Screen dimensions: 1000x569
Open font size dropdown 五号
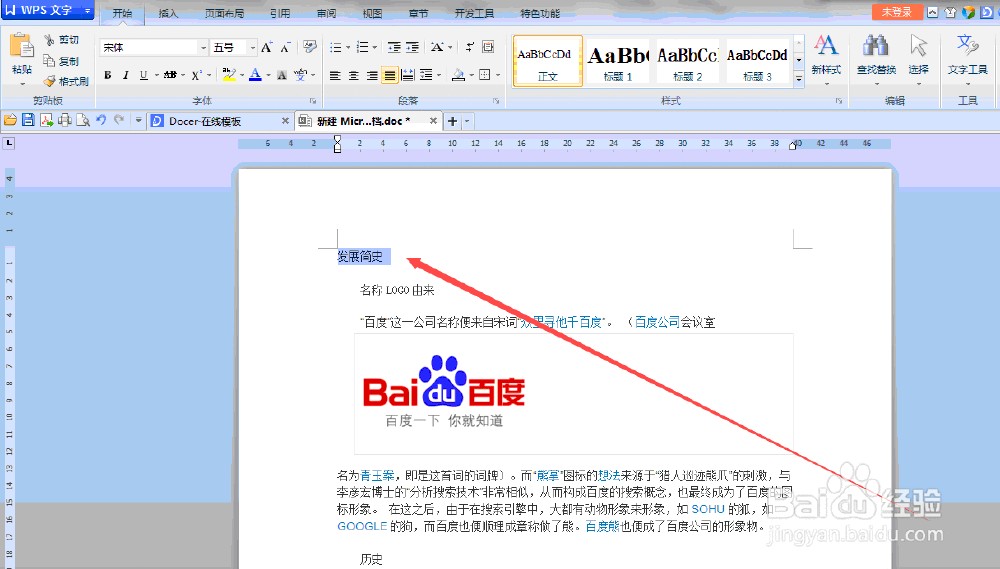tap(253, 48)
